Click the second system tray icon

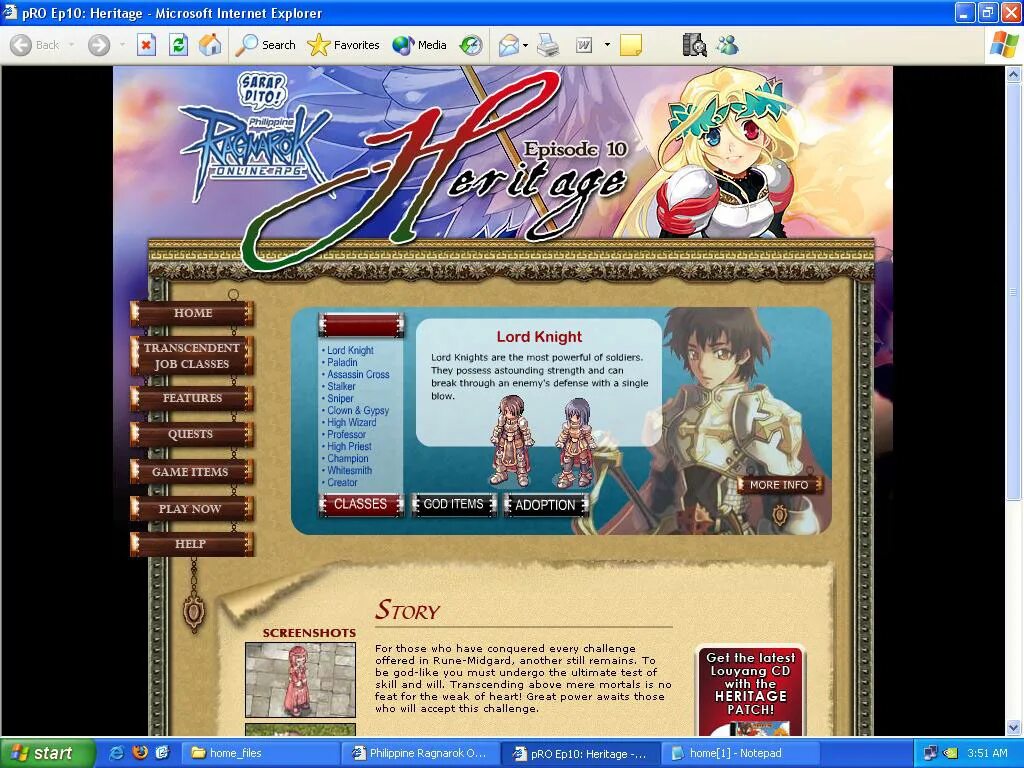951,754
